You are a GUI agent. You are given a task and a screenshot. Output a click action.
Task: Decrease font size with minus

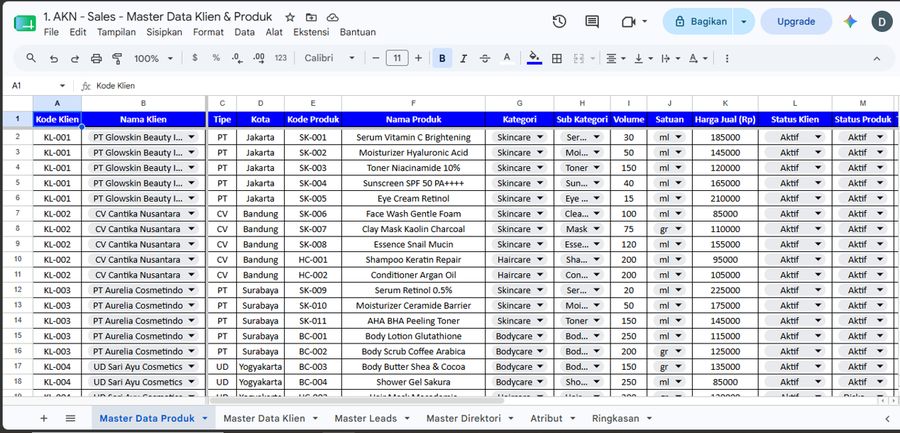[x=375, y=58]
